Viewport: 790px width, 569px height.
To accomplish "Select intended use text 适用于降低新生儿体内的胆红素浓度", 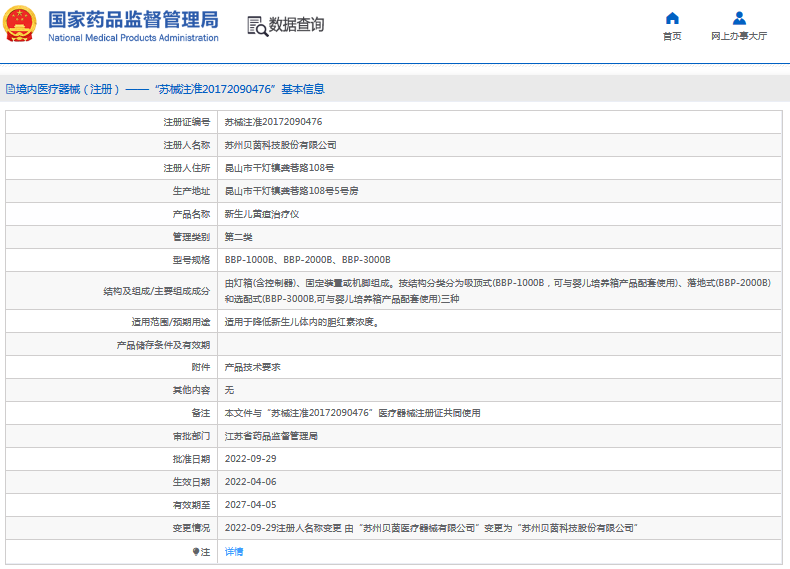I will [x=301, y=322].
